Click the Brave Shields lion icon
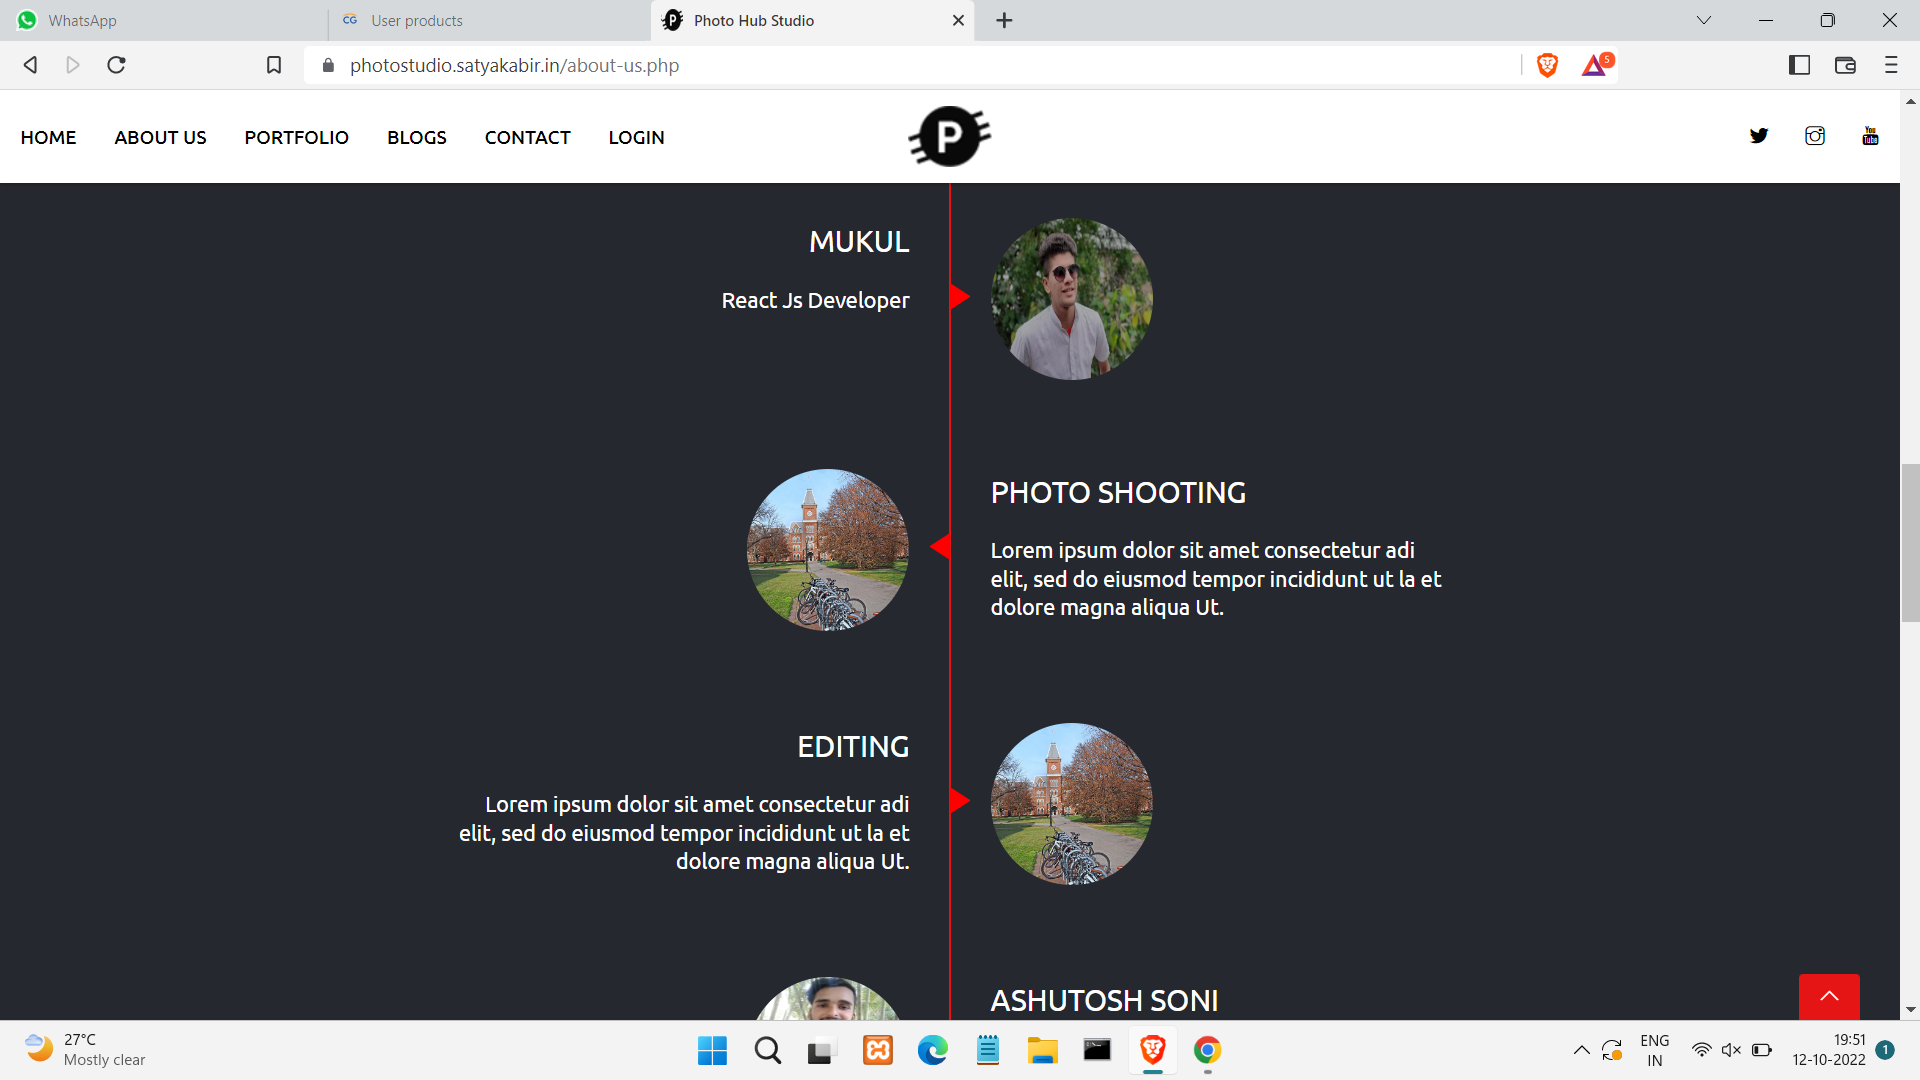 (x=1547, y=65)
